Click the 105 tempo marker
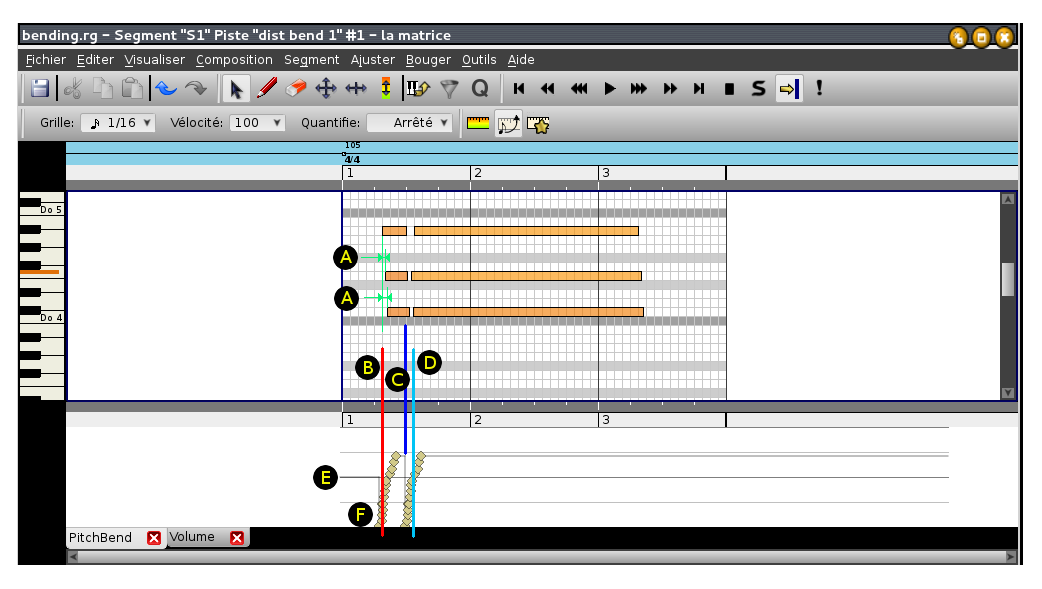This screenshot has width=1042, height=589. coord(353,145)
